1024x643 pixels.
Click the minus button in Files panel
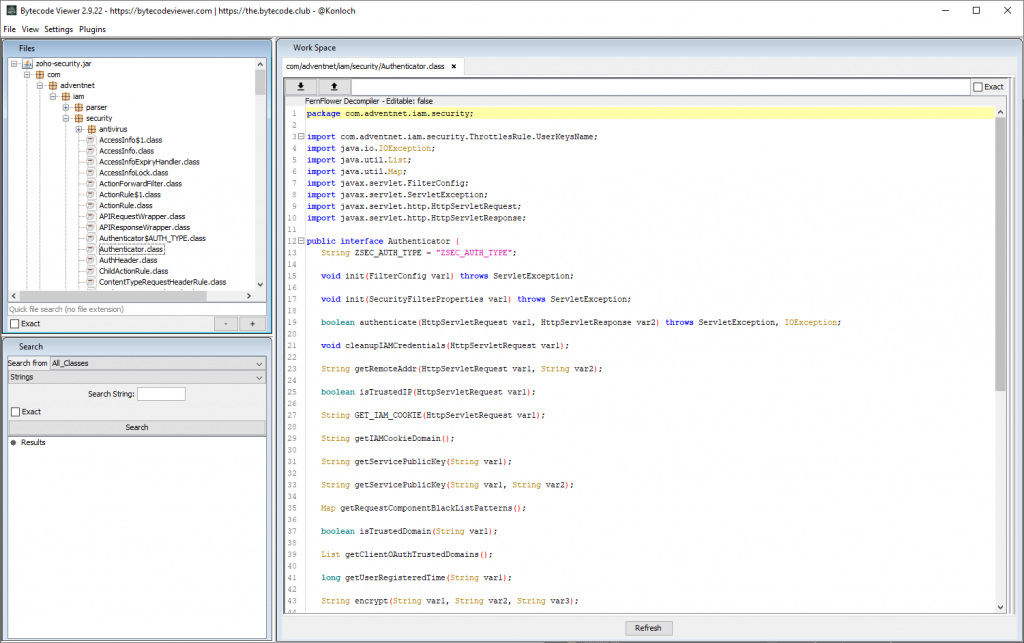[x=227, y=324]
